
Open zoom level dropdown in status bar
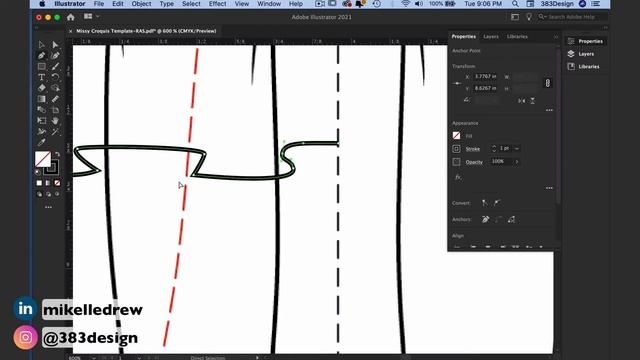point(94,358)
